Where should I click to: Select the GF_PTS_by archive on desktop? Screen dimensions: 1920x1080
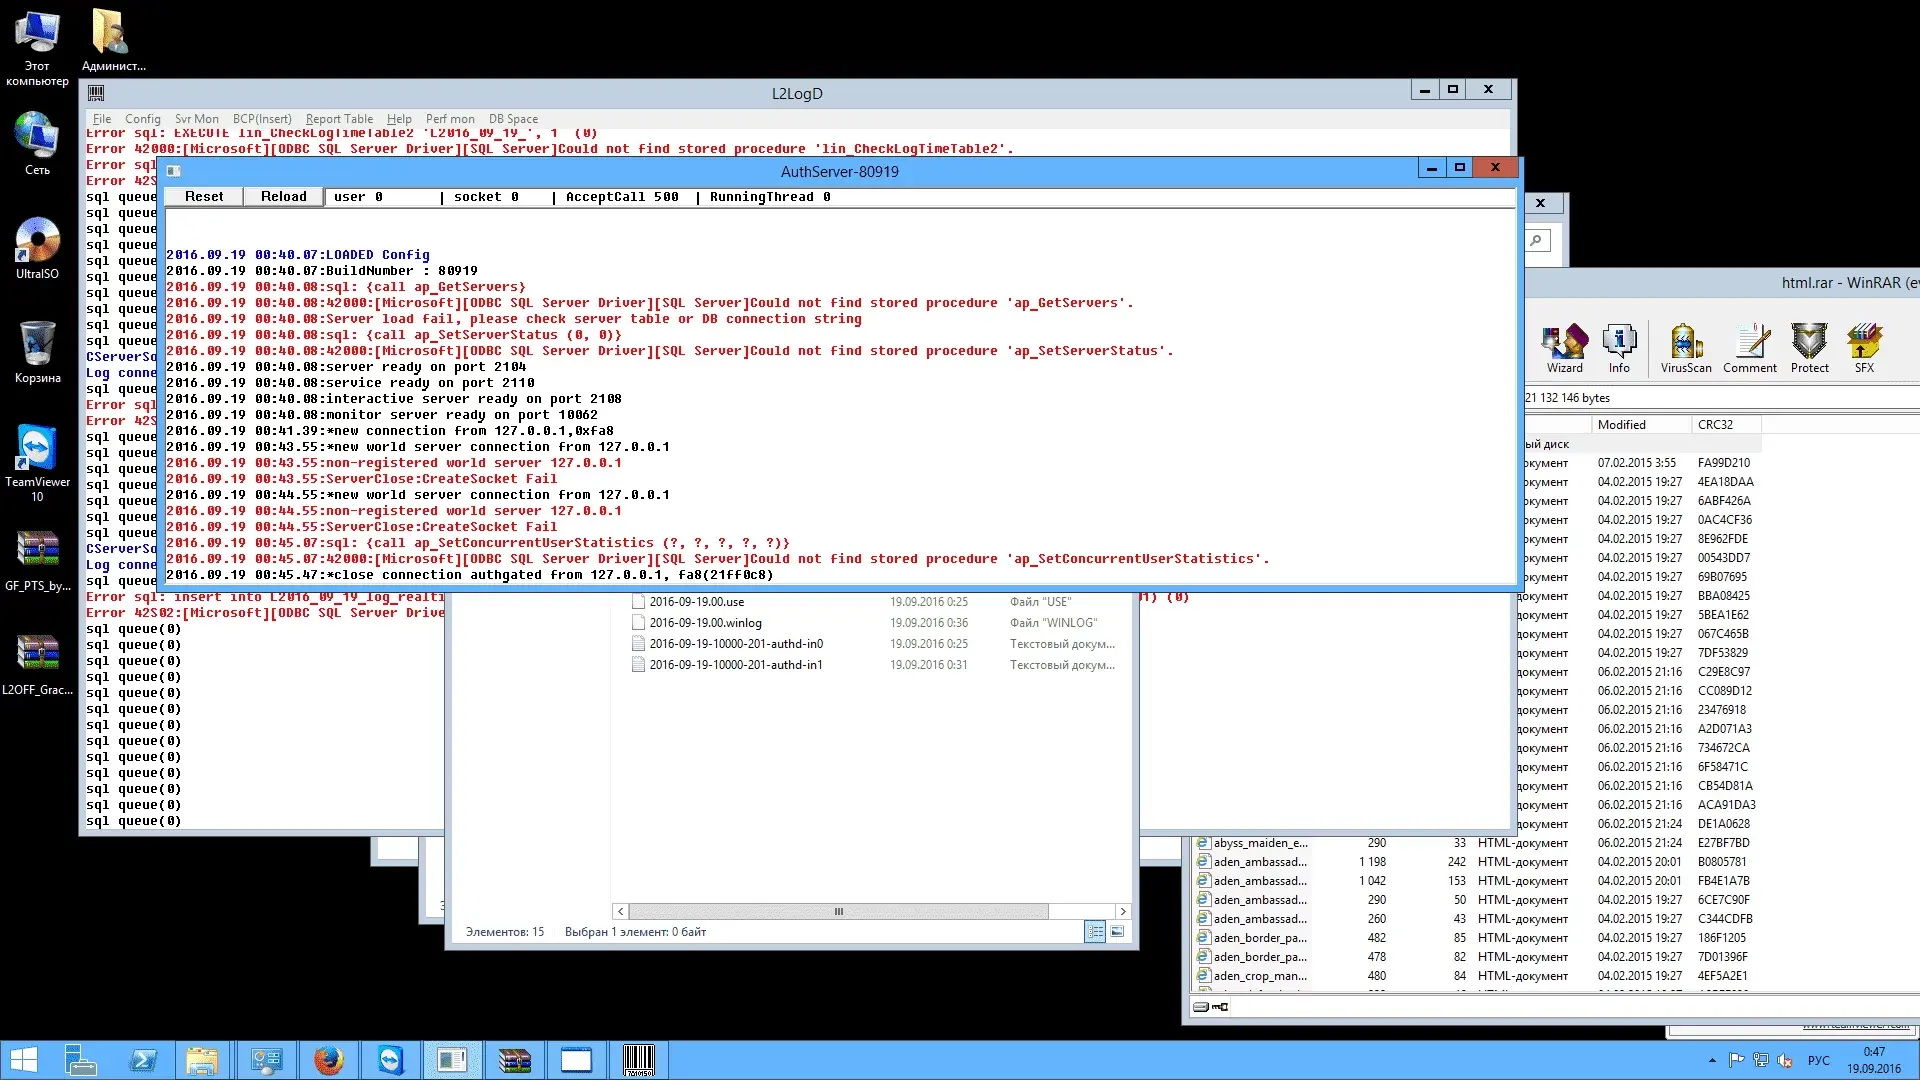pos(37,560)
